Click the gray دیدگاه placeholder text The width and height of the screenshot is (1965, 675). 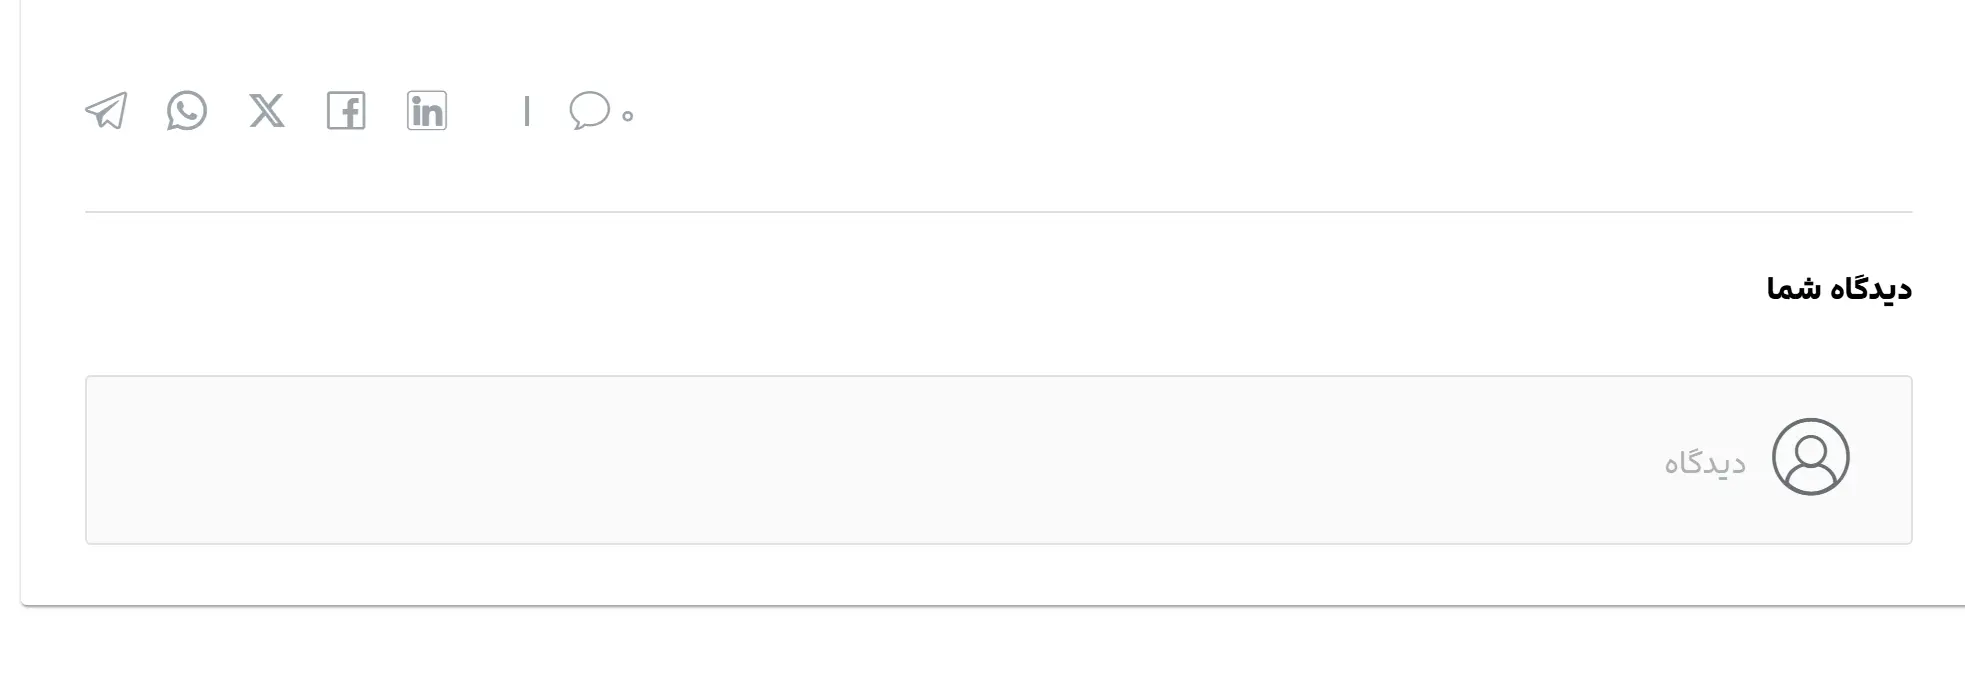(1704, 463)
